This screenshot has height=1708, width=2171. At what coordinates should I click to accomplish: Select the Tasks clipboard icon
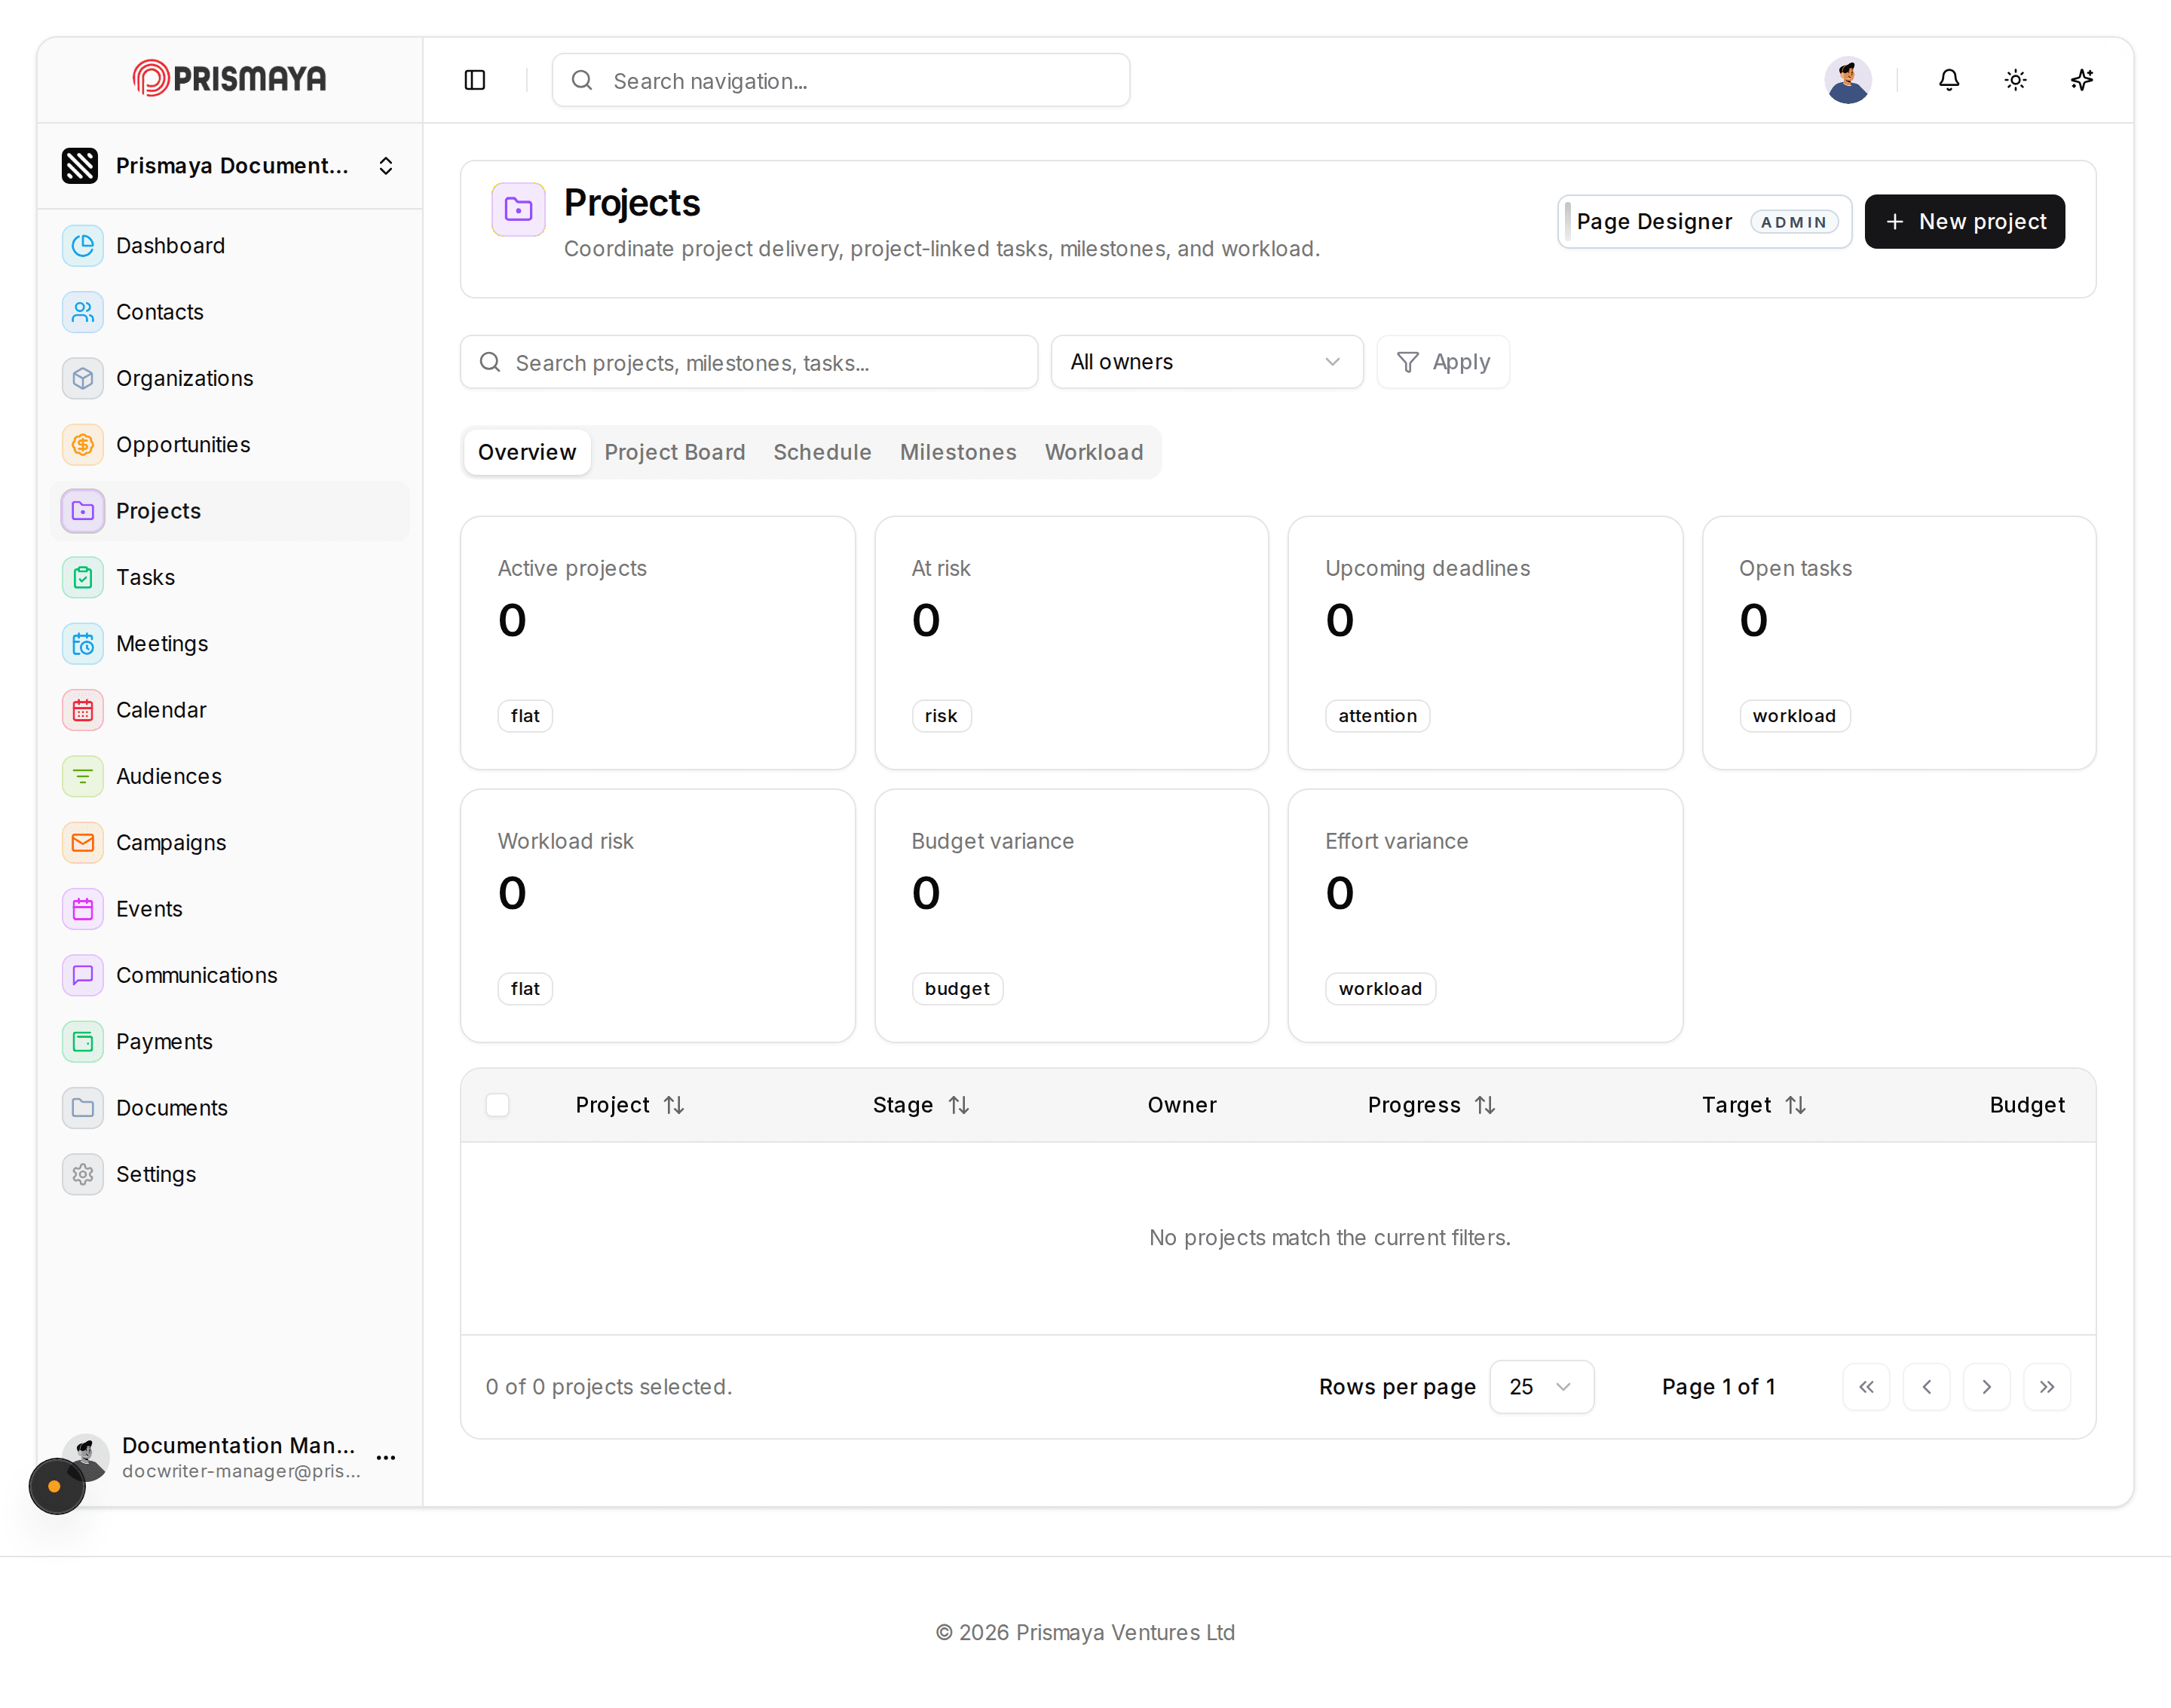point(83,577)
